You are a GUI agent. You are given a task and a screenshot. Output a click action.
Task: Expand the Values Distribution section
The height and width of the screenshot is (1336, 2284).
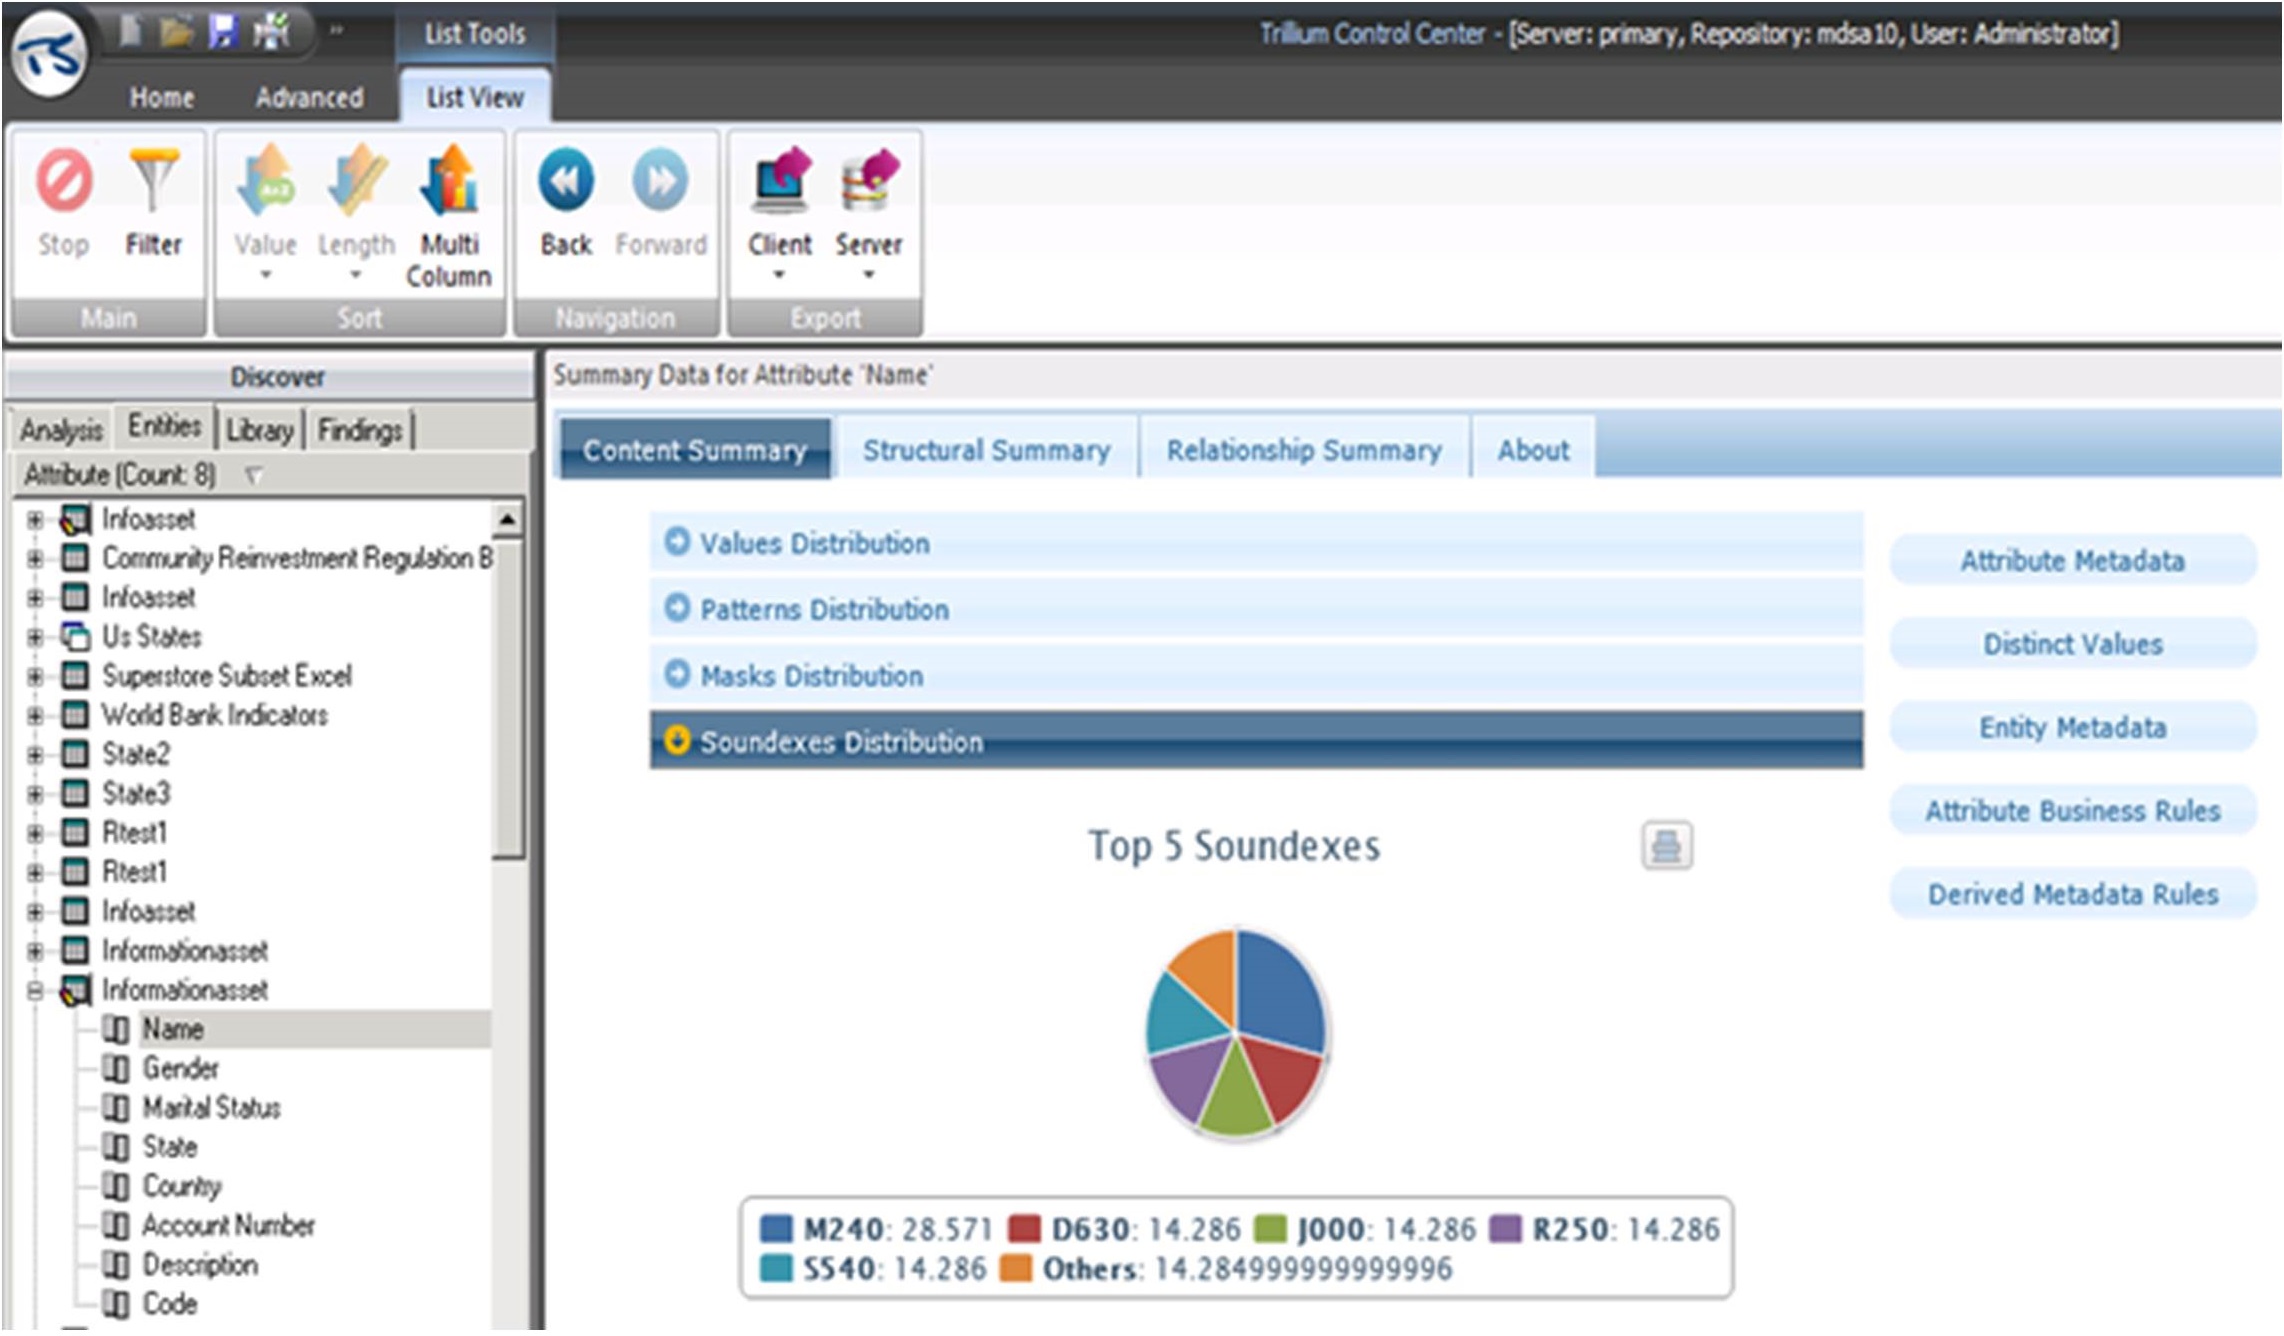(x=677, y=541)
